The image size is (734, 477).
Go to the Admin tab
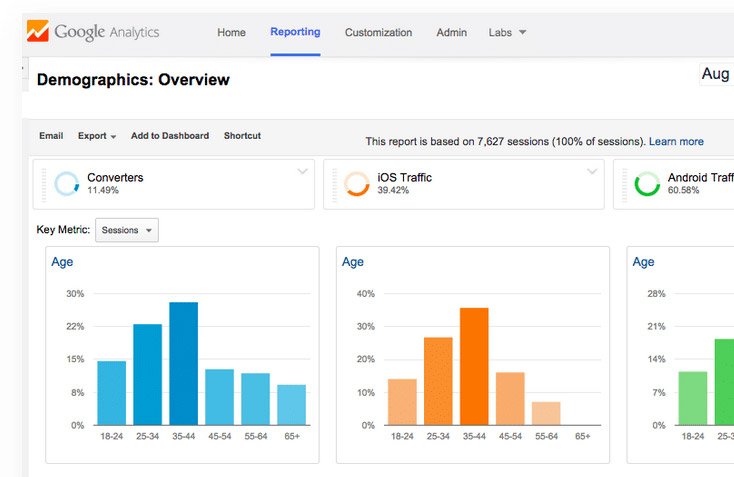tap(451, 32)
